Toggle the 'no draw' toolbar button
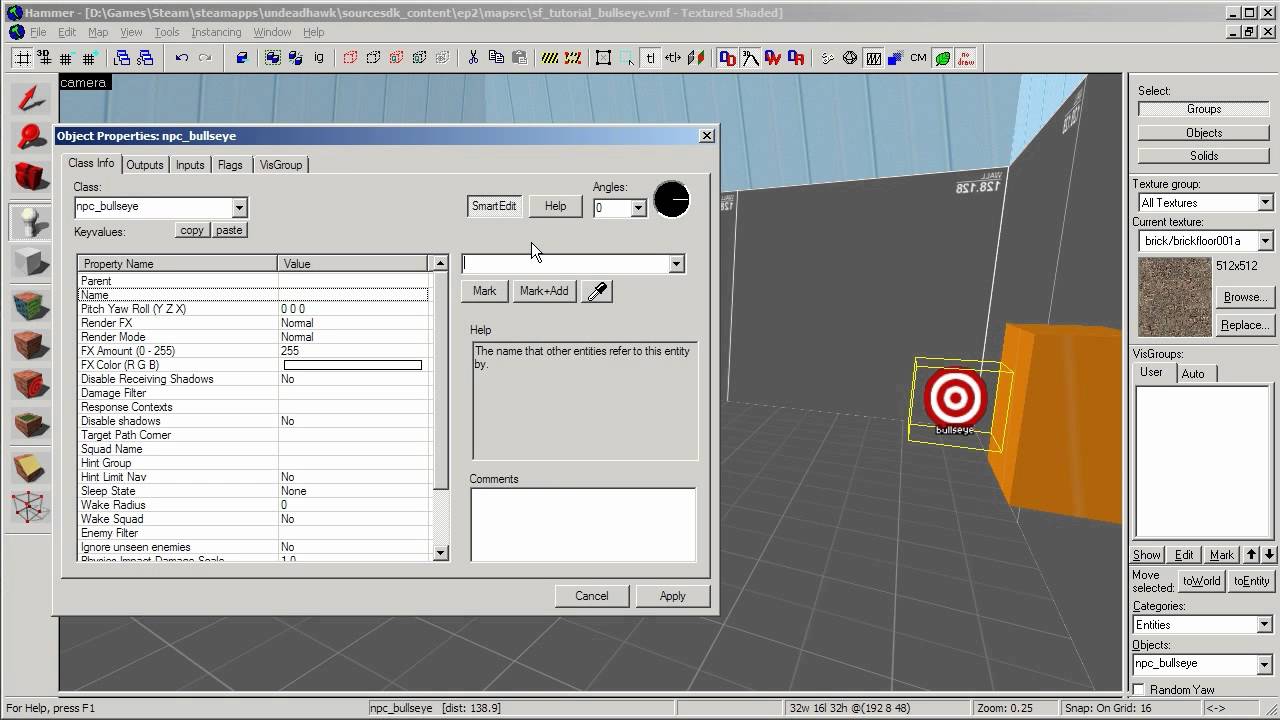 click(966, 58)
